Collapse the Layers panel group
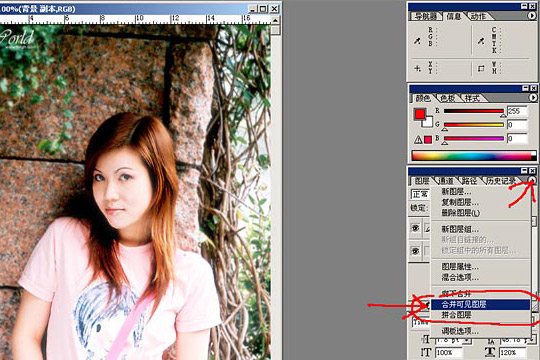The height and width of the screenshot is (360, 540). [524, 171]
